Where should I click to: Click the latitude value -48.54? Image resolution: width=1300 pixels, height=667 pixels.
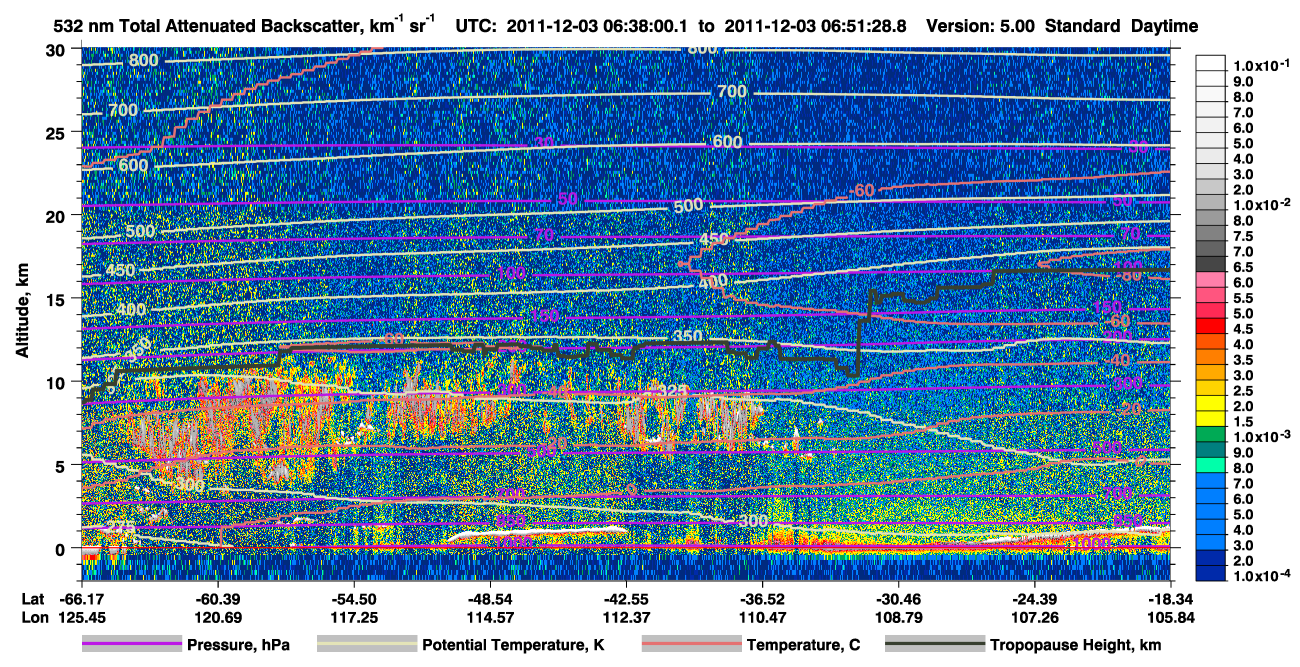coord(489,598)
